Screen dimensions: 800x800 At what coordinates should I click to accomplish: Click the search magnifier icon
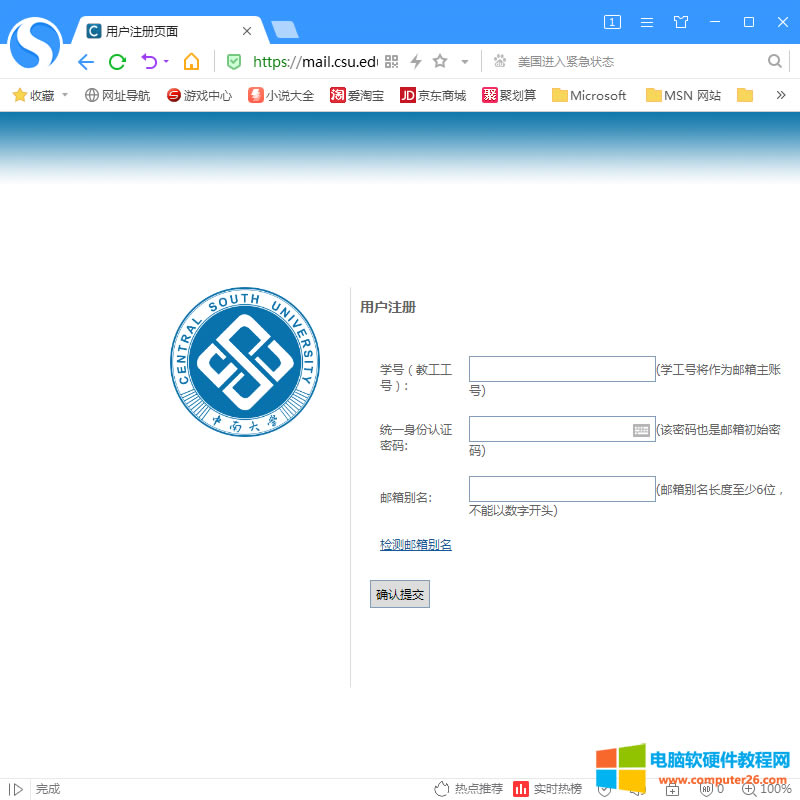[775, 62]
